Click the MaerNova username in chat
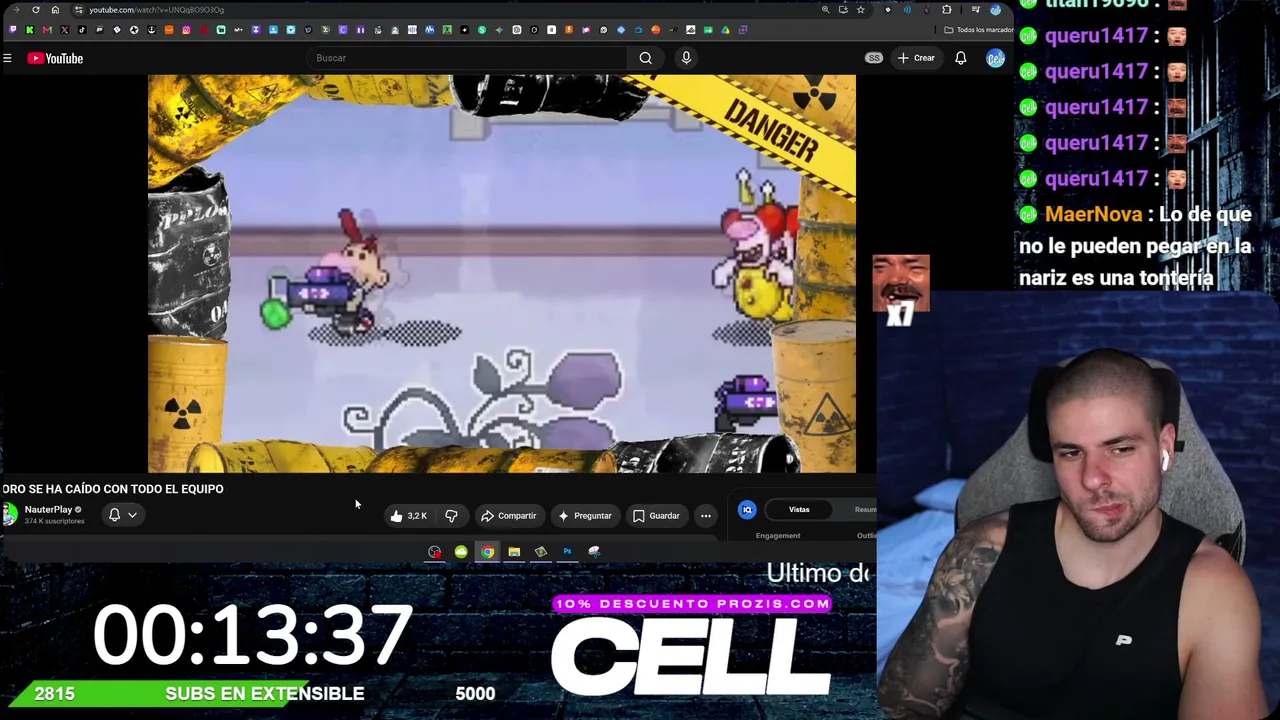The height and width of the screenshot is (720, 1280). [1093, 214]
